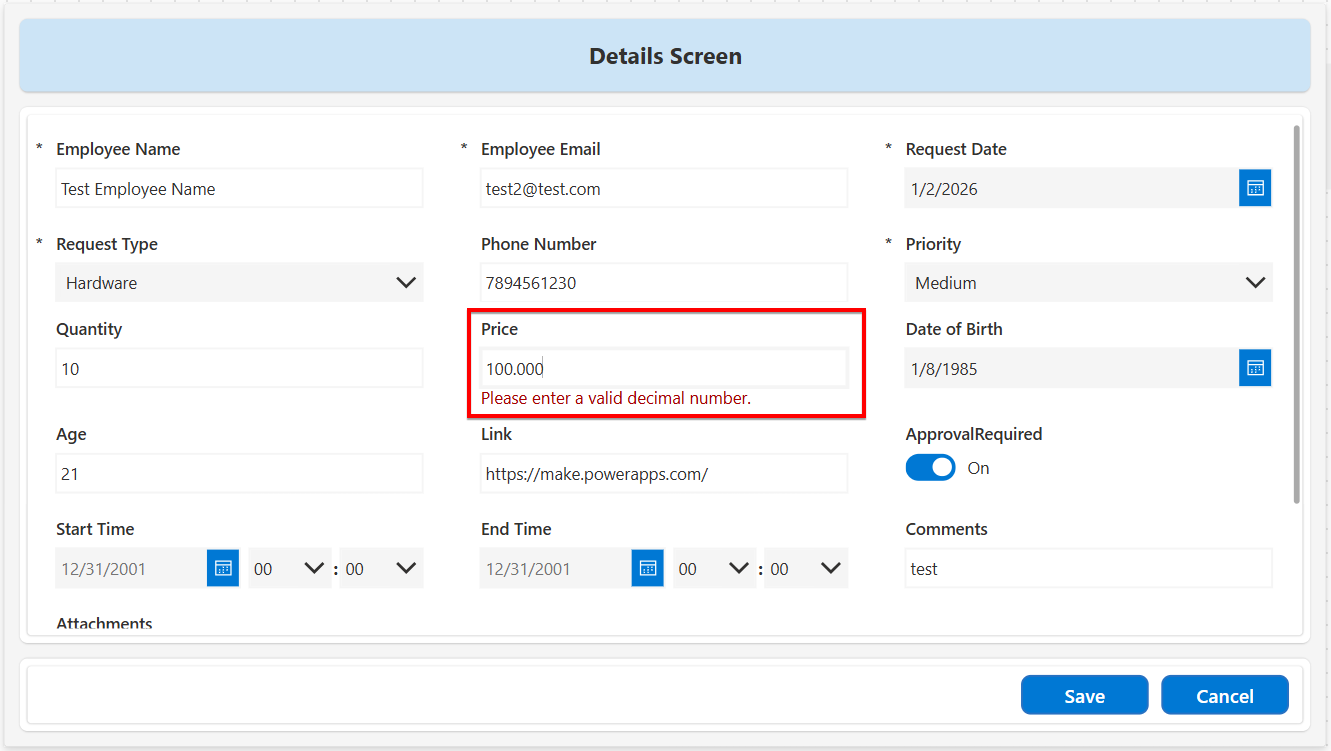Open the Start Time hour dropdown
Screen dimensions: 1331x751
289,568
